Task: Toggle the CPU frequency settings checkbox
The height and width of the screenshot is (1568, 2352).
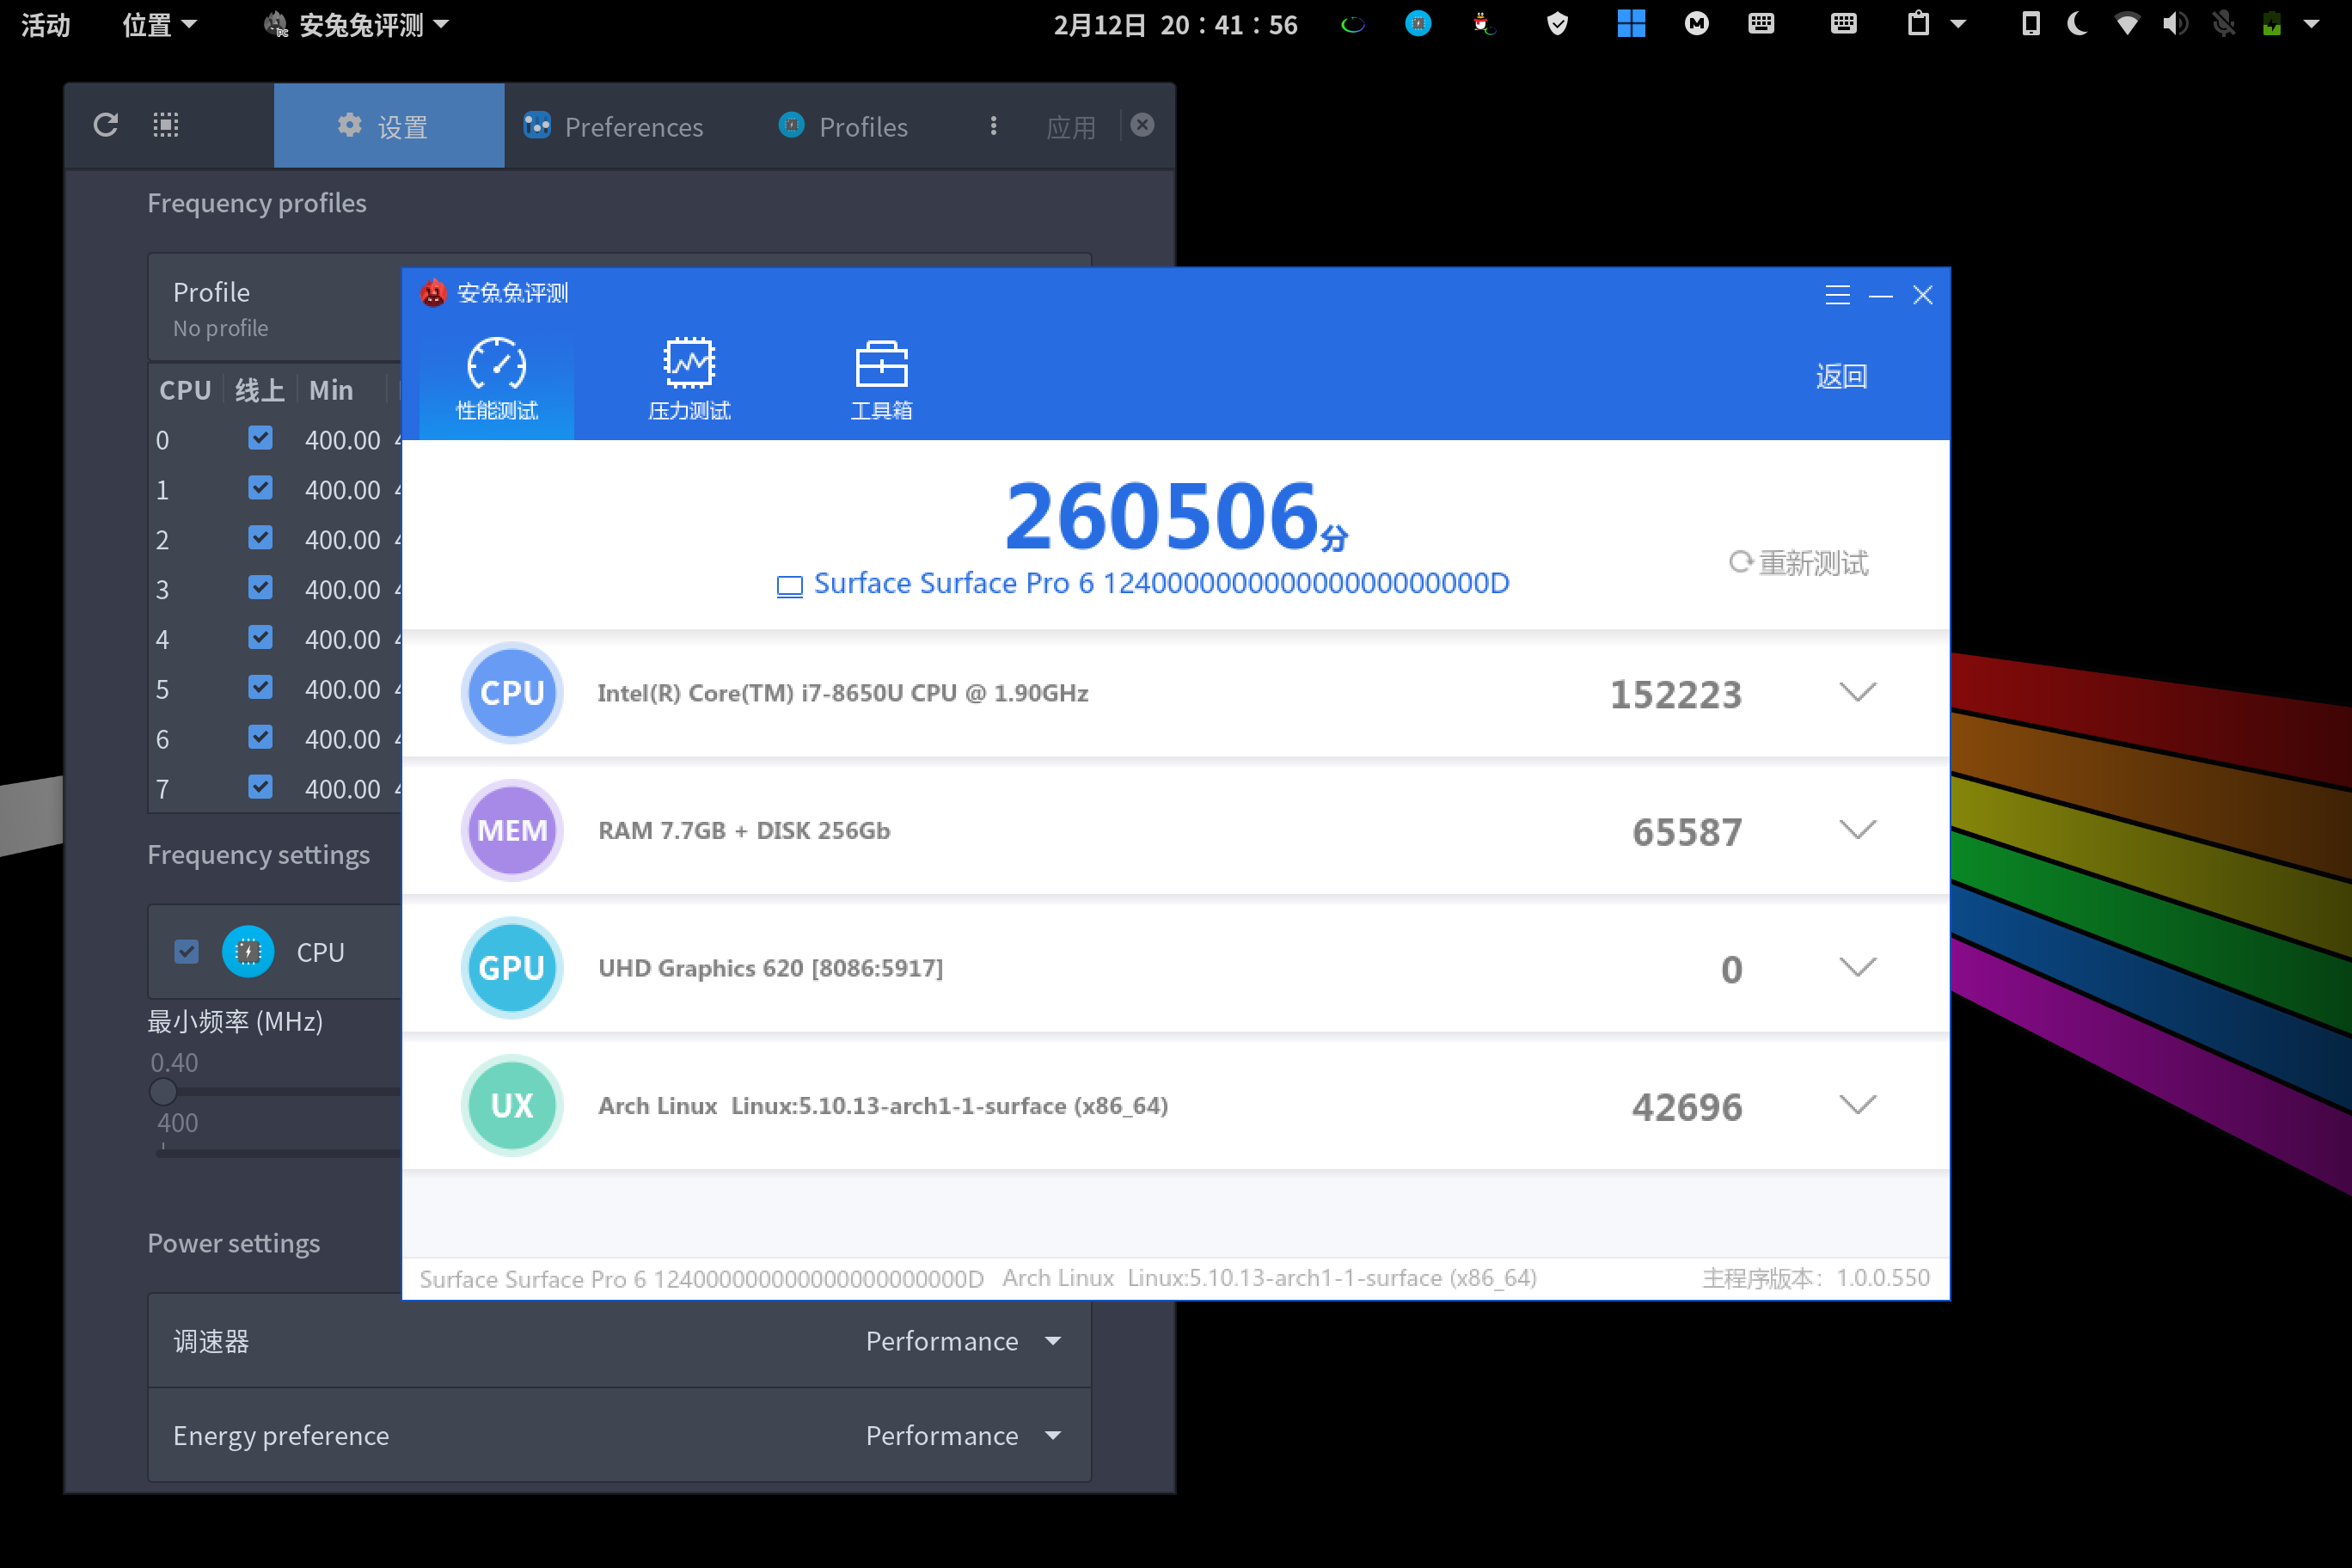Action: pyautogui.click(x=186, y=951)
